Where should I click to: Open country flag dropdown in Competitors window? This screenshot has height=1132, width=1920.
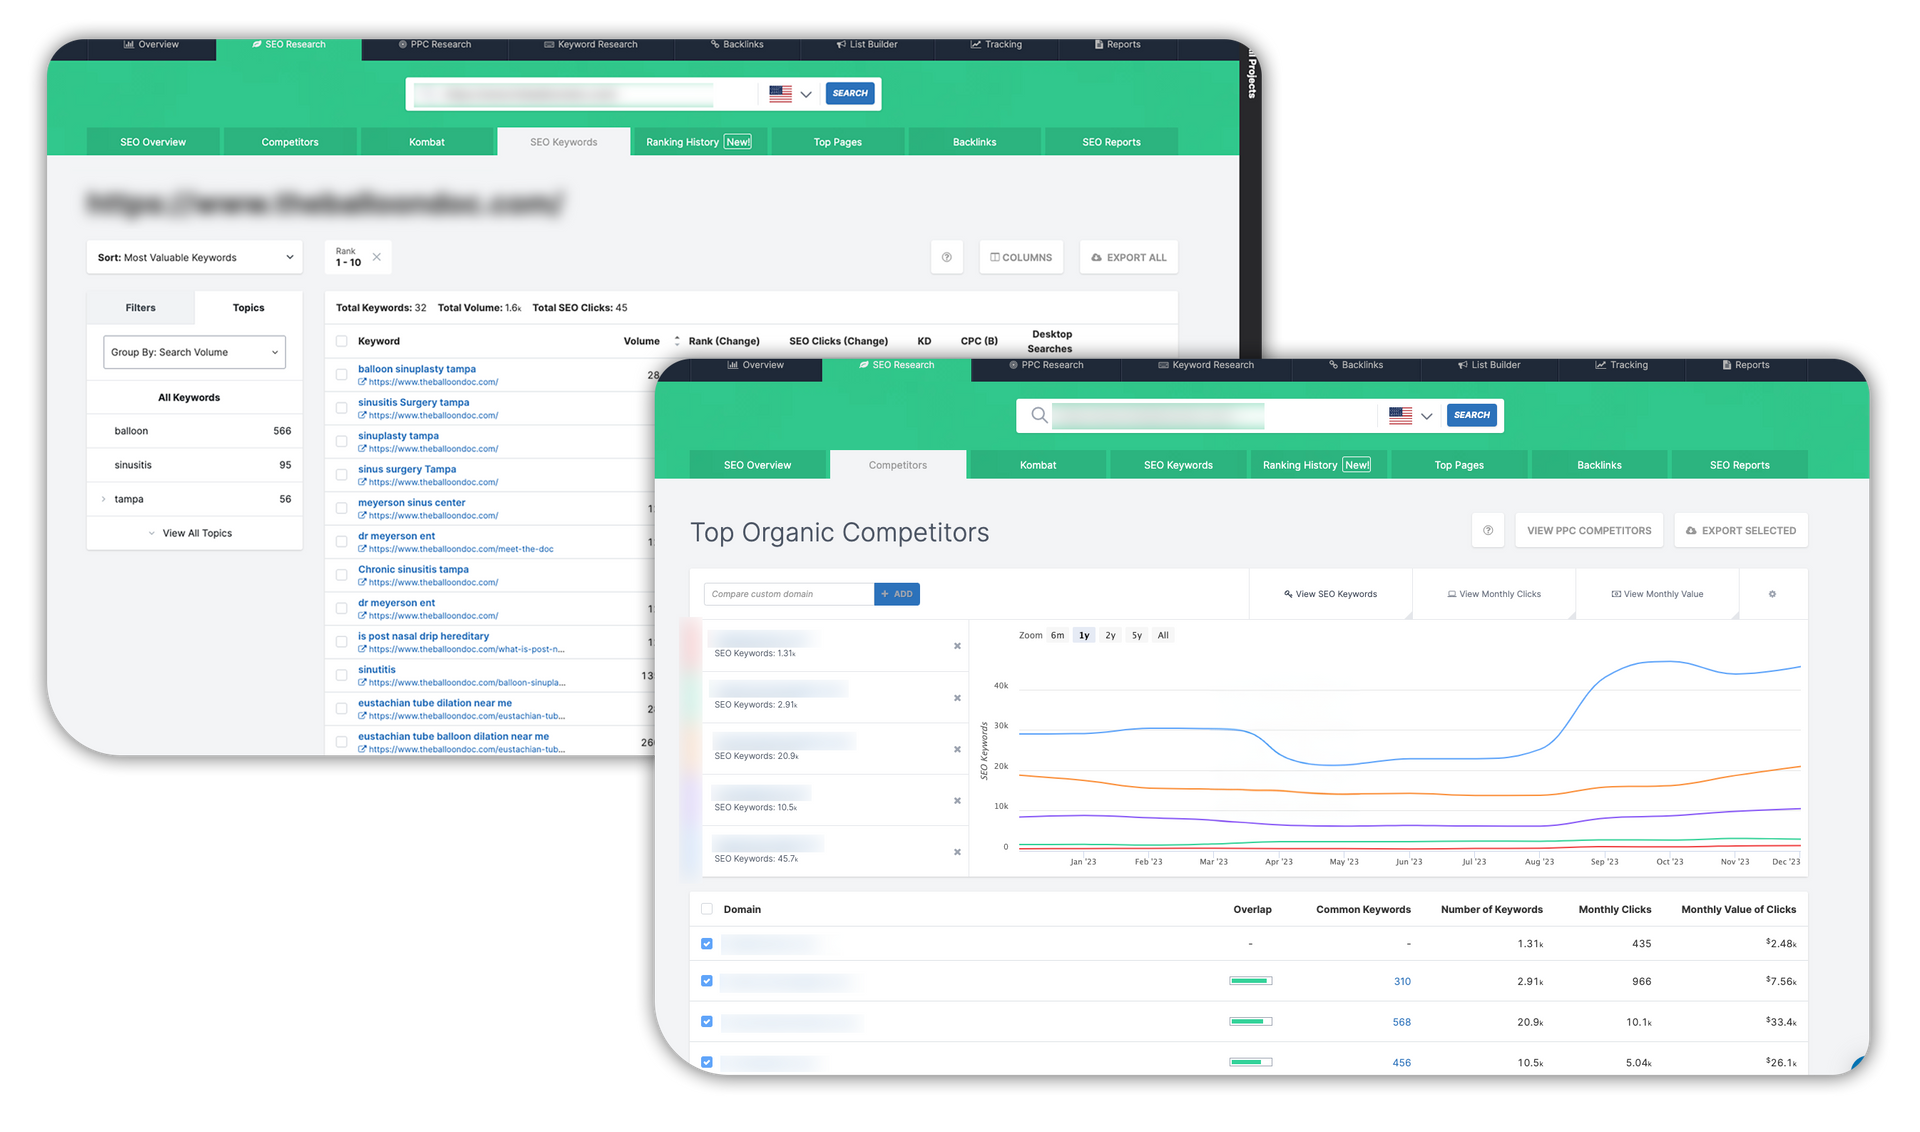coord(1411,415)
